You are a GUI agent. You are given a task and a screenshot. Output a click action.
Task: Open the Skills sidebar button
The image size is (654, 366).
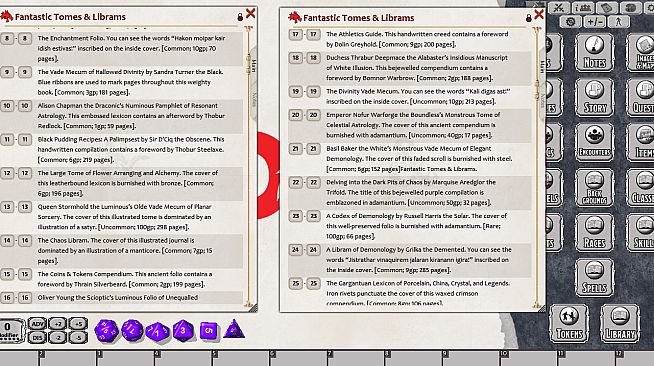click(641, 232)
